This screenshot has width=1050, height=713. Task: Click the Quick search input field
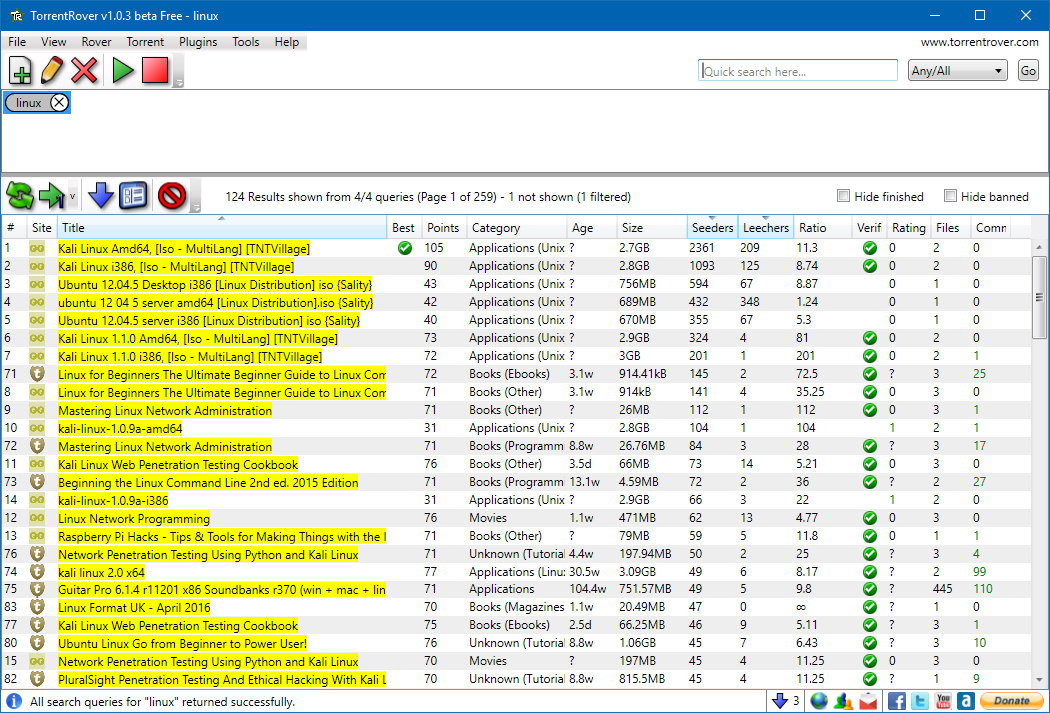click(797, 71)
